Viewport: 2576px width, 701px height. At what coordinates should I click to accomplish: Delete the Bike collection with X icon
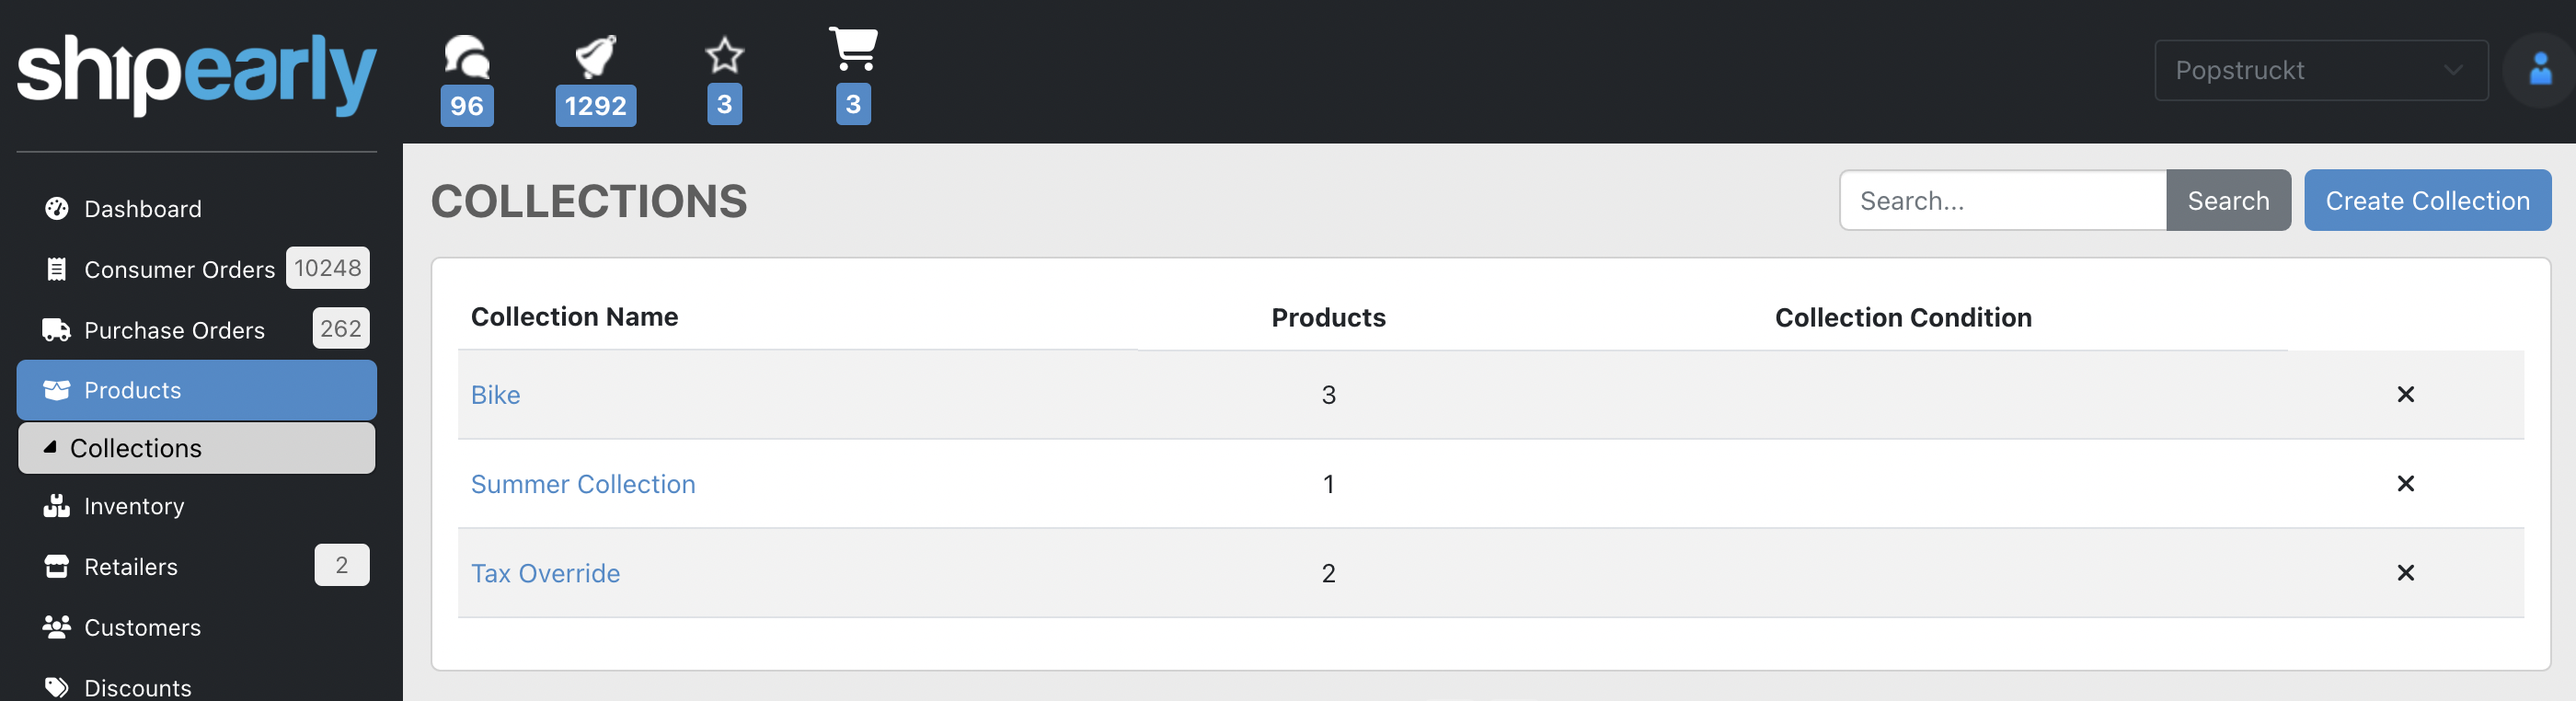[2405, 394]
